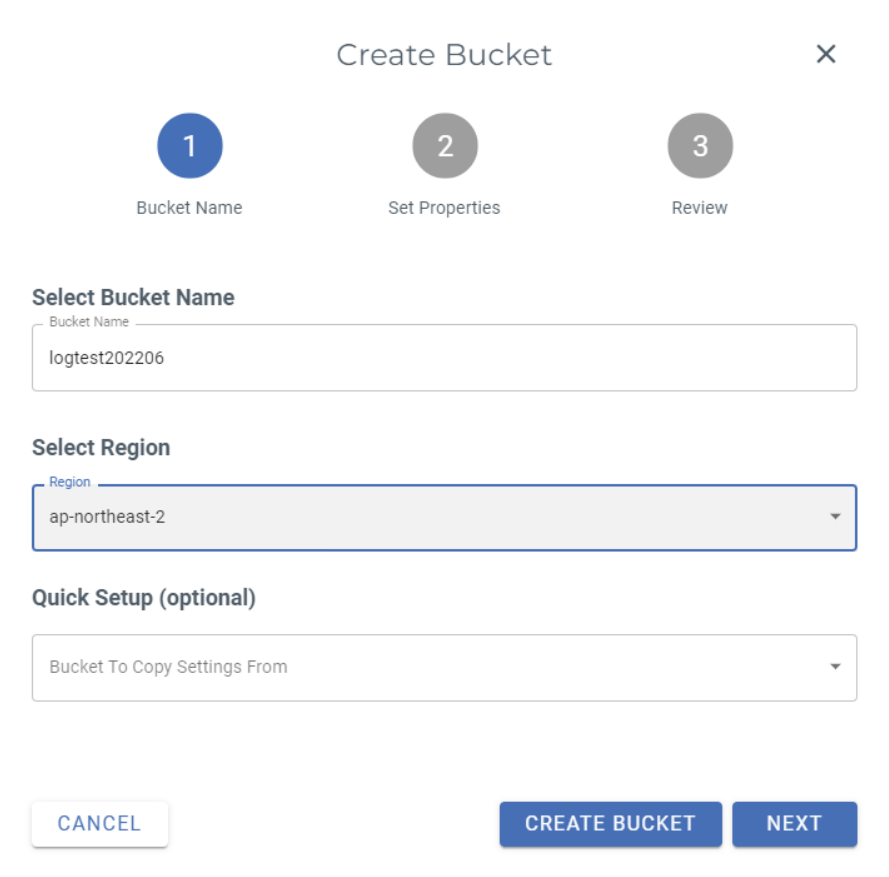
Task: Click the Quick Setup (optional) heading
Action: point(144,598)
